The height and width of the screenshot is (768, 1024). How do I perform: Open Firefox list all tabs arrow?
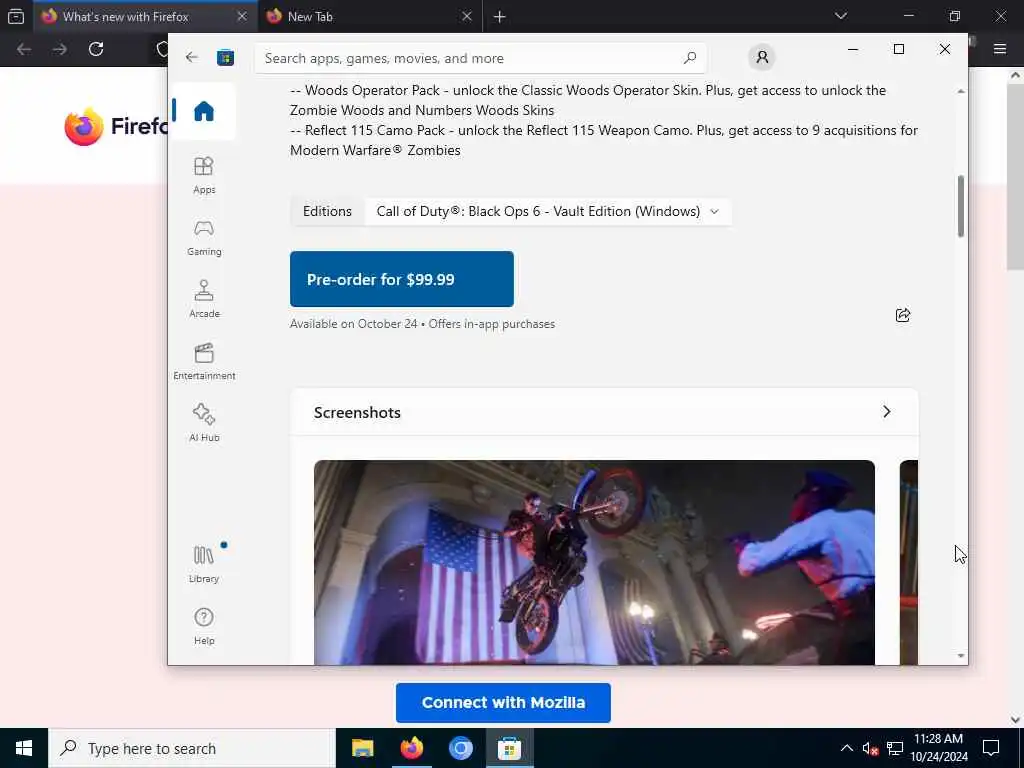pyautogui.click(x=840, y=16)
